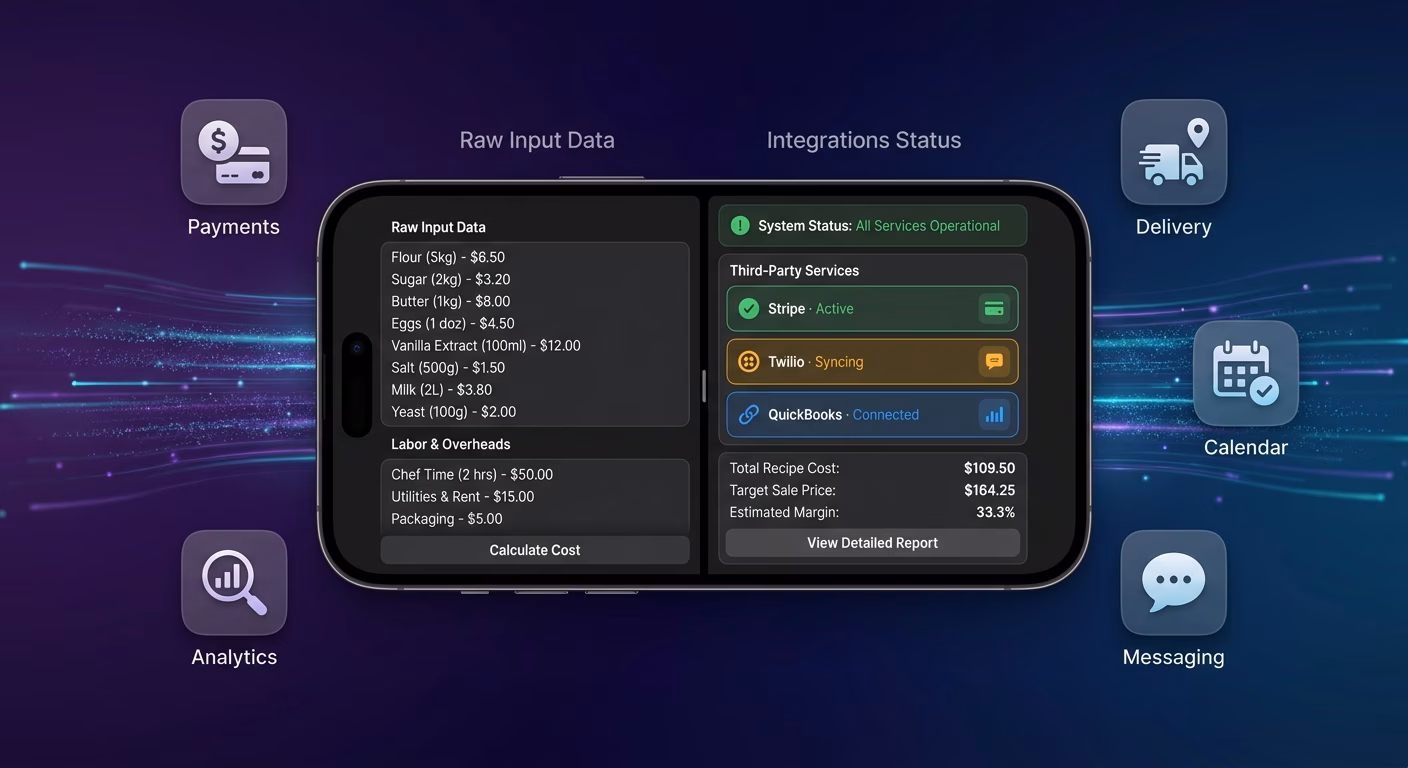Click the Milk (2L) - $3.80 line
This screenshot has width=1408, height=768.
pyautogui.click(x=442, y=389)
